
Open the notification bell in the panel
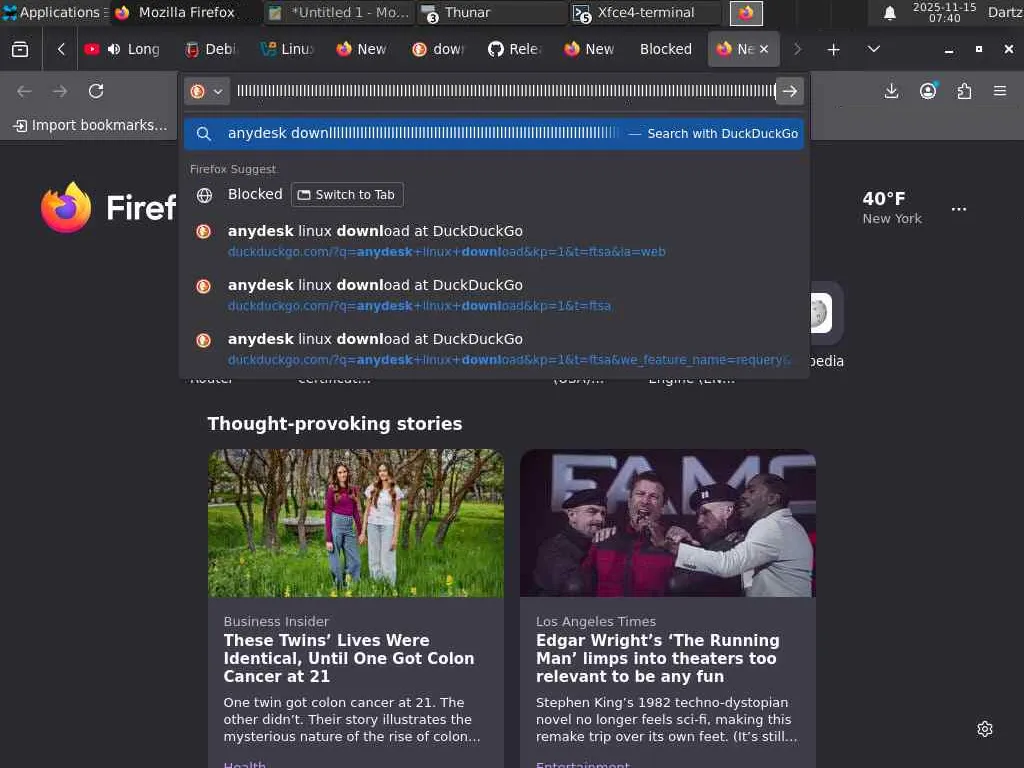[889, 13]
